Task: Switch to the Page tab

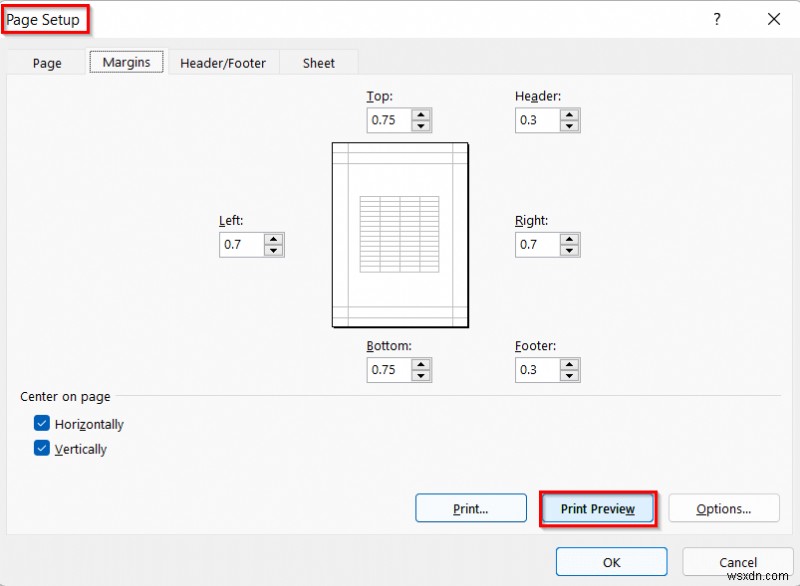Action: [x=46, y=62]
